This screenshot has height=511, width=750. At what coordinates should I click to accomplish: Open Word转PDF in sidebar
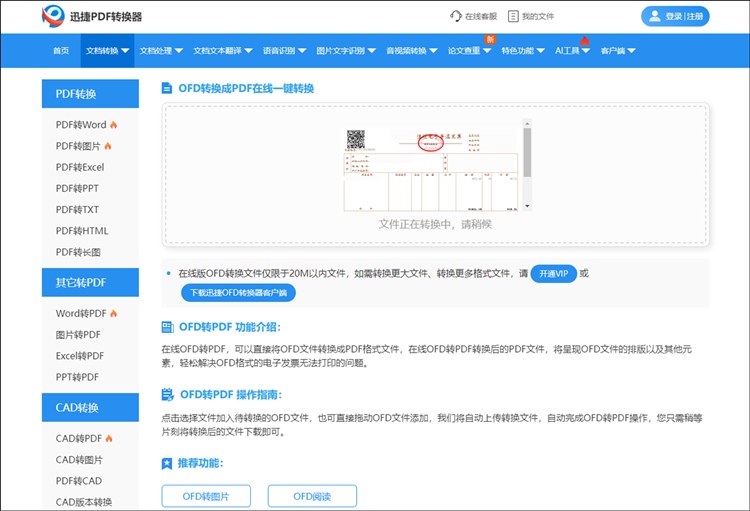(81, 313)
